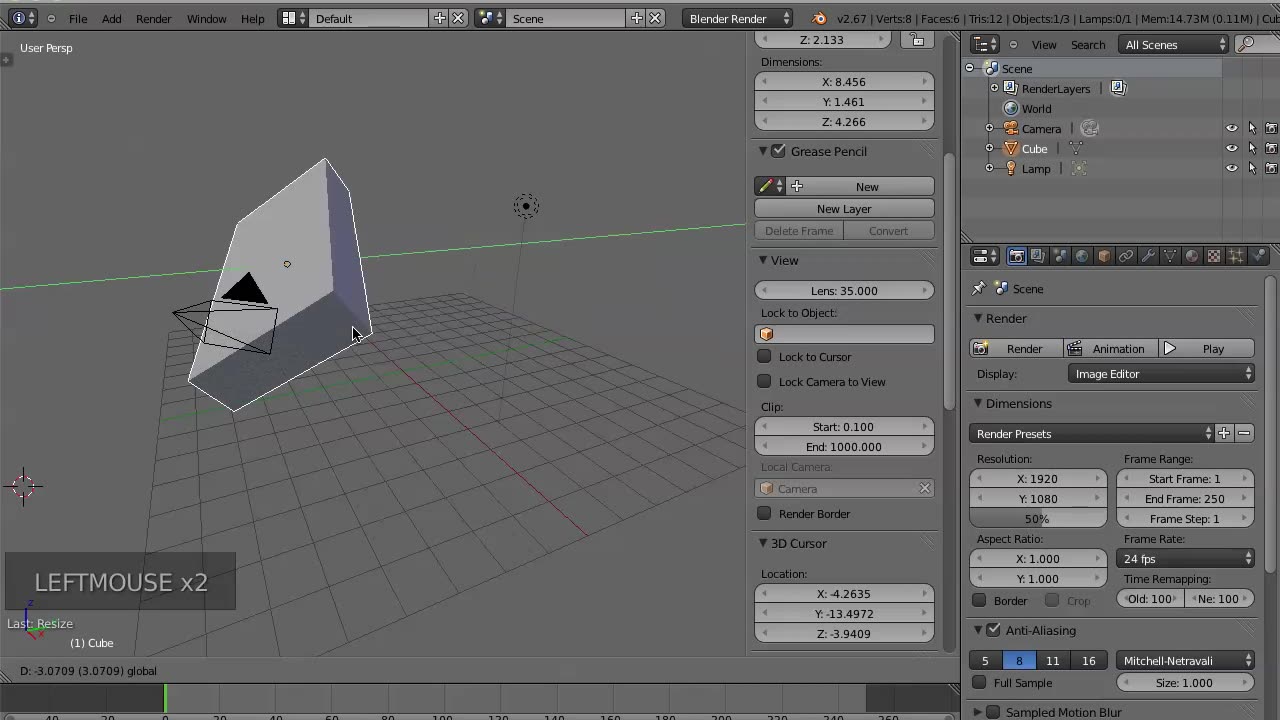Enable the Lock to Cursor checkbox
This screenshot has width=1280, height=720.
pyautogui.click(x=765, y=356)
